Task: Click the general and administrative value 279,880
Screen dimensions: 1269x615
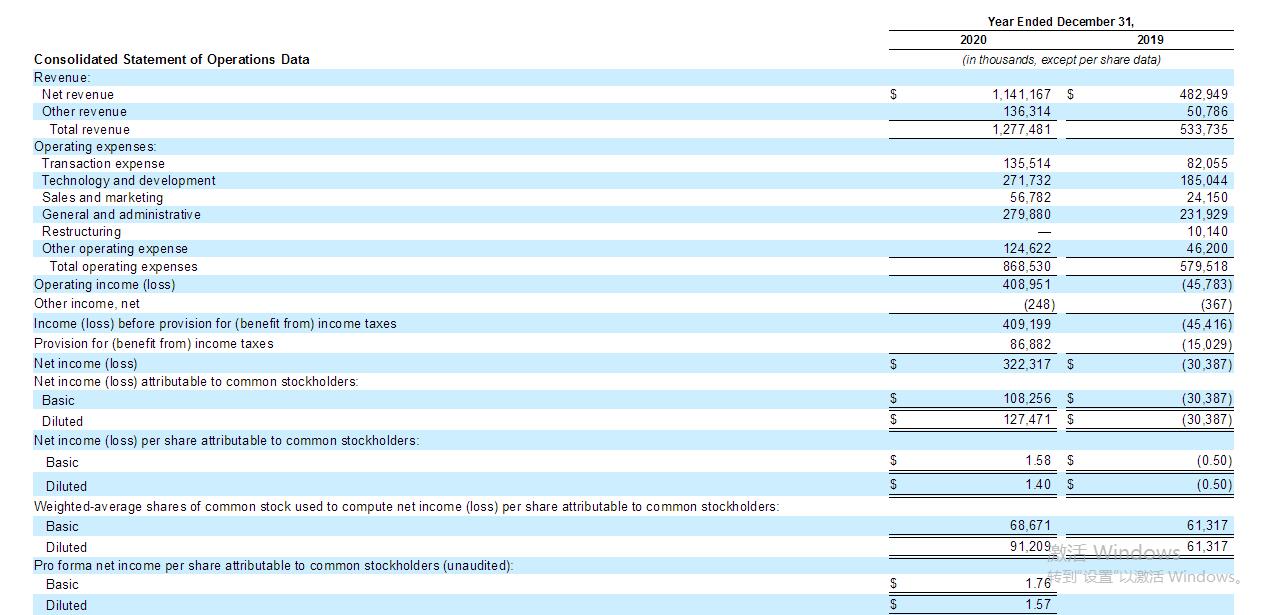Action: 1027,215
